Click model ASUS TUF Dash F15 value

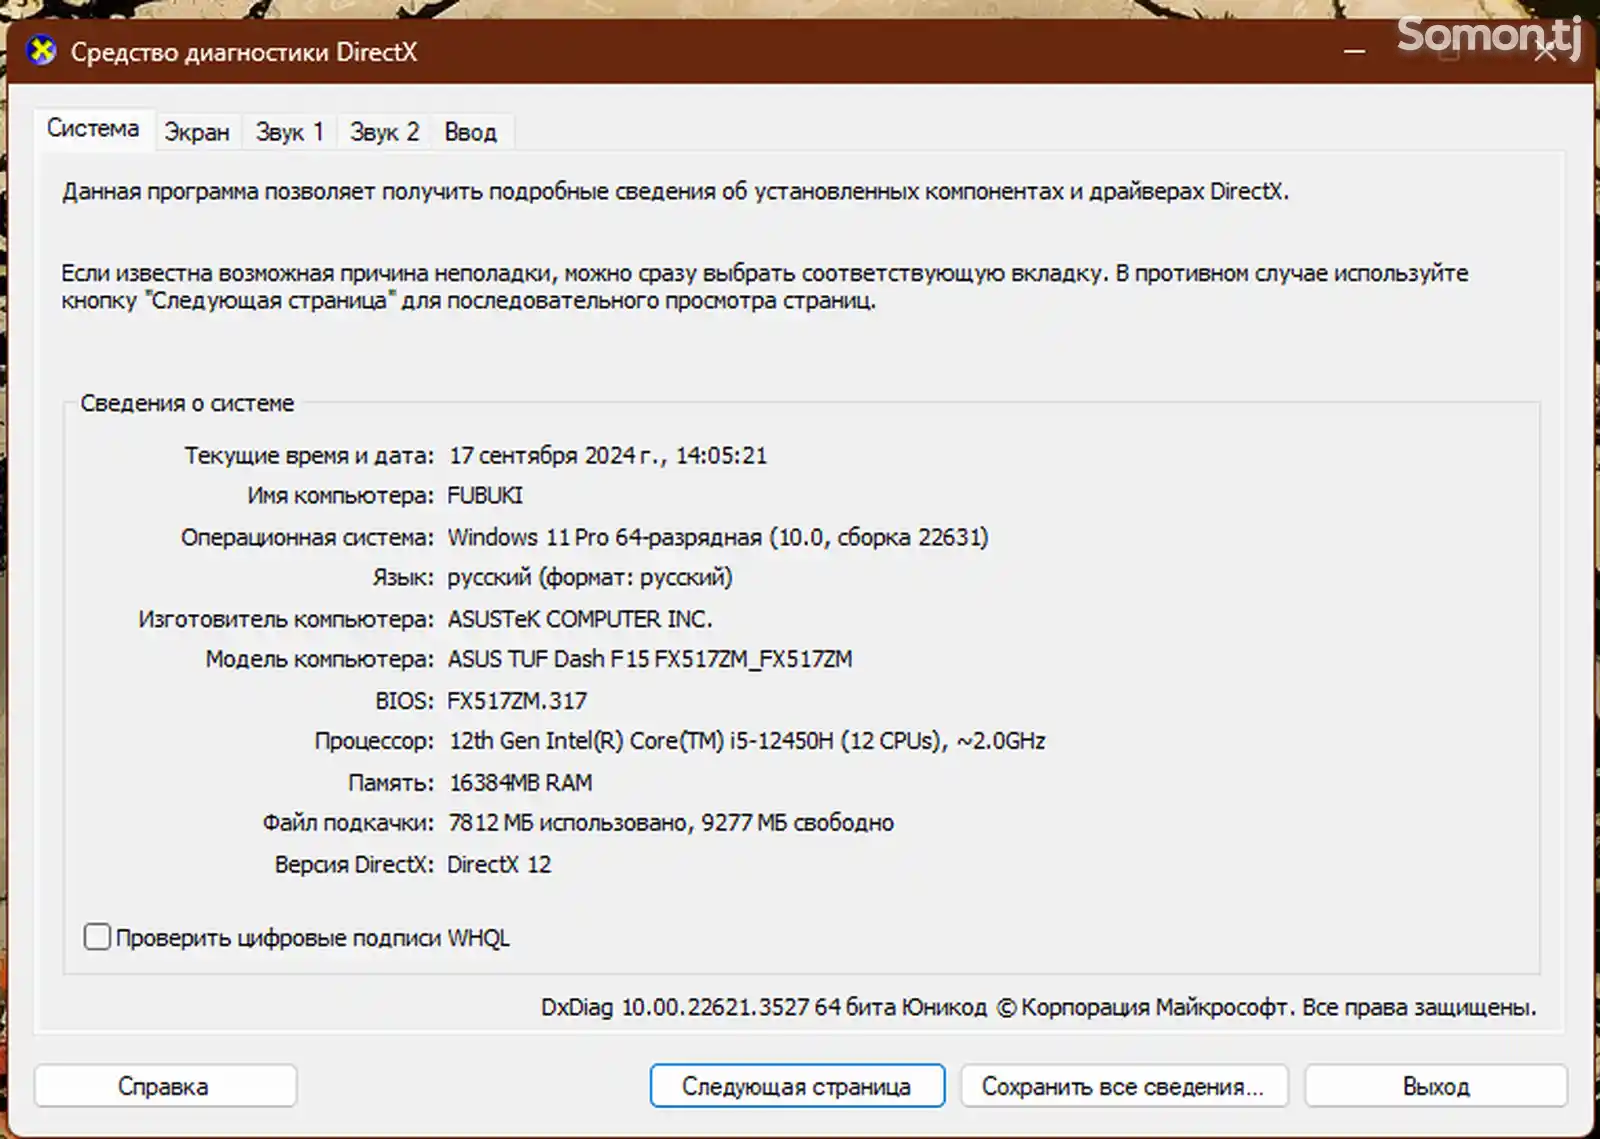(x=650, y=659)
